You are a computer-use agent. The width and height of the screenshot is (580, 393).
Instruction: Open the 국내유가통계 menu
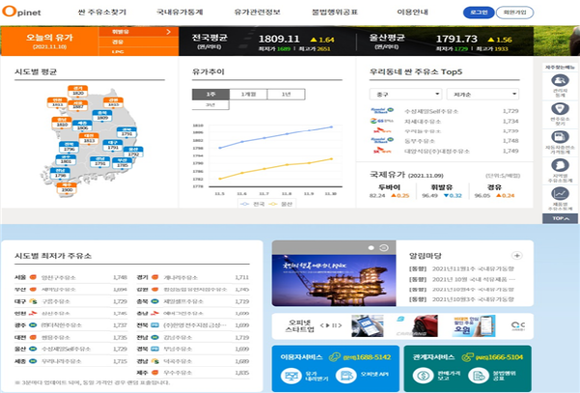click(x=180, y=12)
